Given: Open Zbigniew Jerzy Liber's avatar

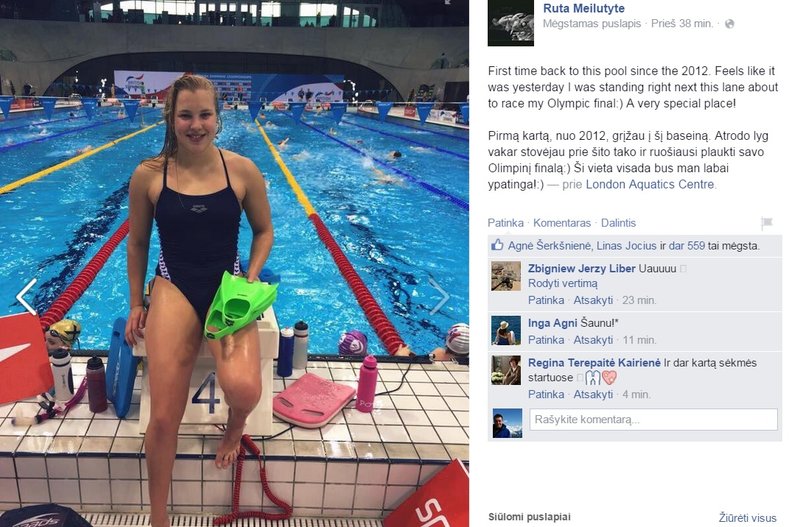Looking at the screenshot, I should (506, 276).
